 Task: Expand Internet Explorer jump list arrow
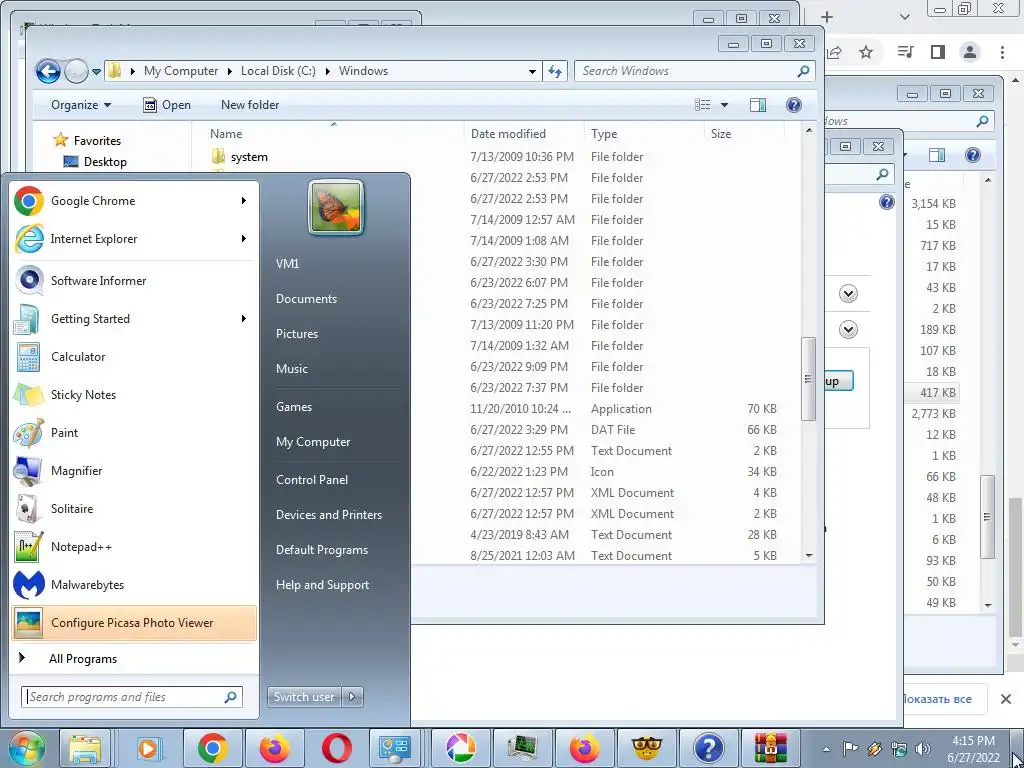[x=244, y=238]
